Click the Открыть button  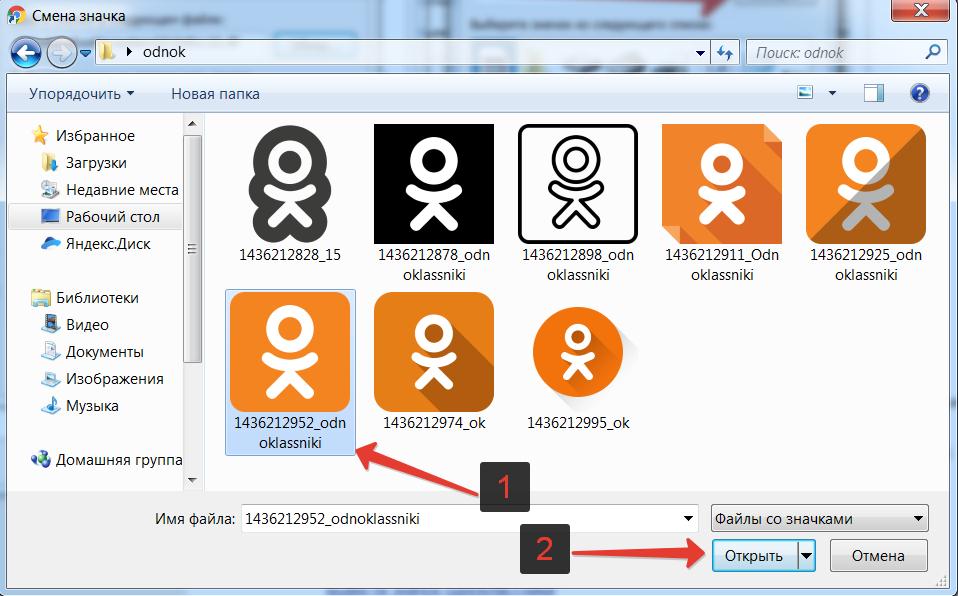pos(754,556)
